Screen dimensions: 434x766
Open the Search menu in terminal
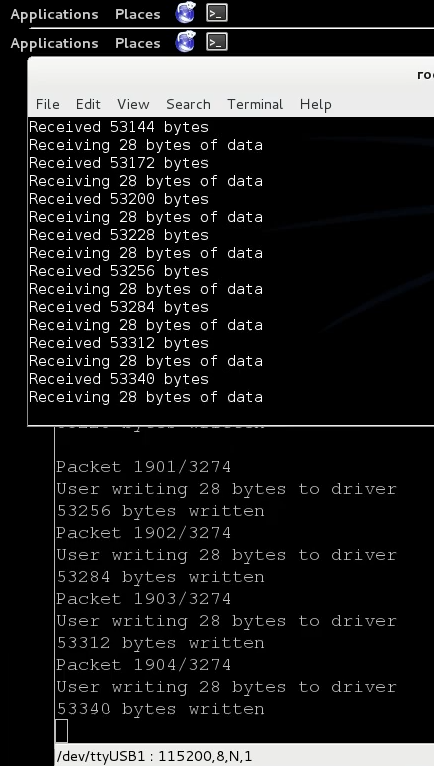click(x=188, y=104)
